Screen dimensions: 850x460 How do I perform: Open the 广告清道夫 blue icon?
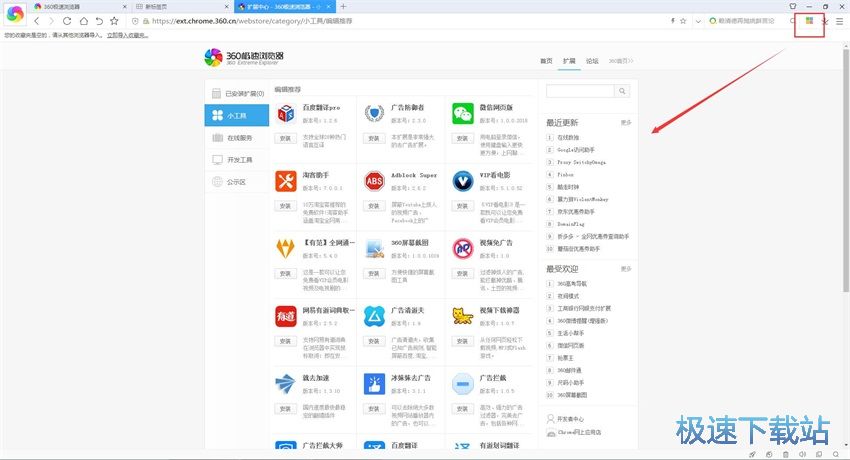374,316
